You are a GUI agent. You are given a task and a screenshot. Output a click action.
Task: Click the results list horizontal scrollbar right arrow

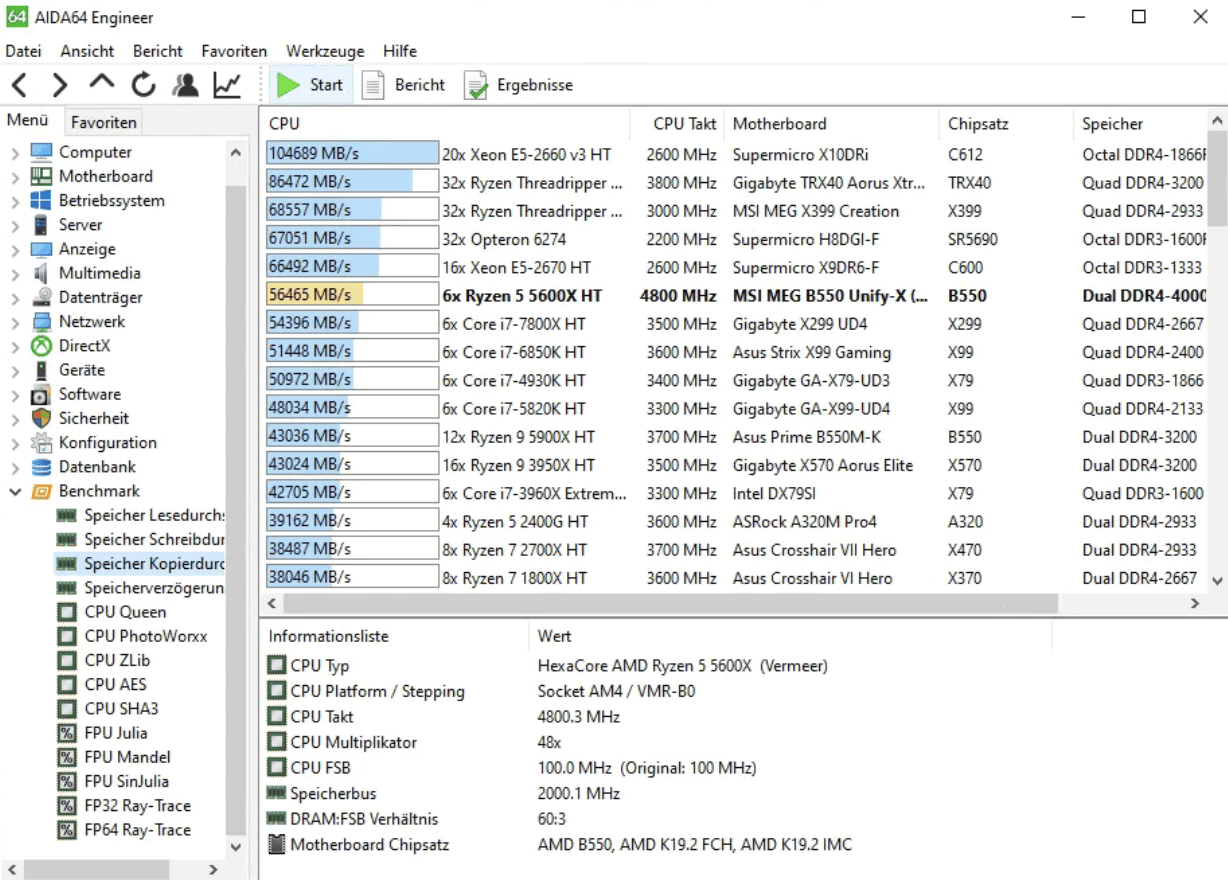(1195, 604)
